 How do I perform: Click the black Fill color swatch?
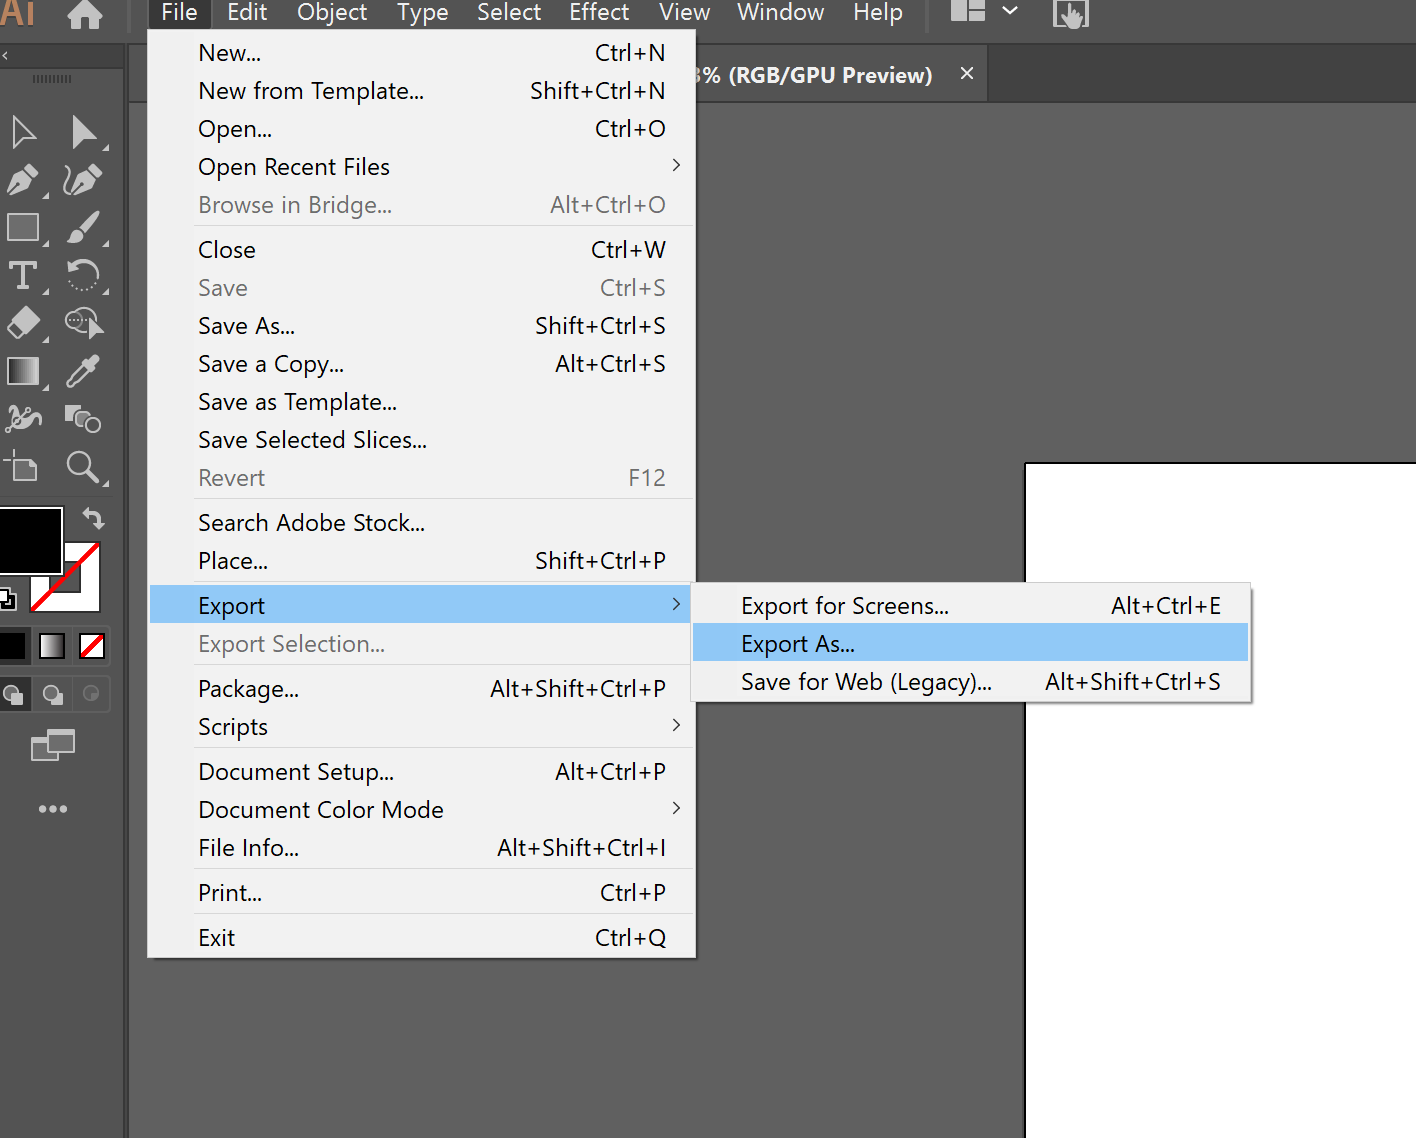[x=32, y=540]
